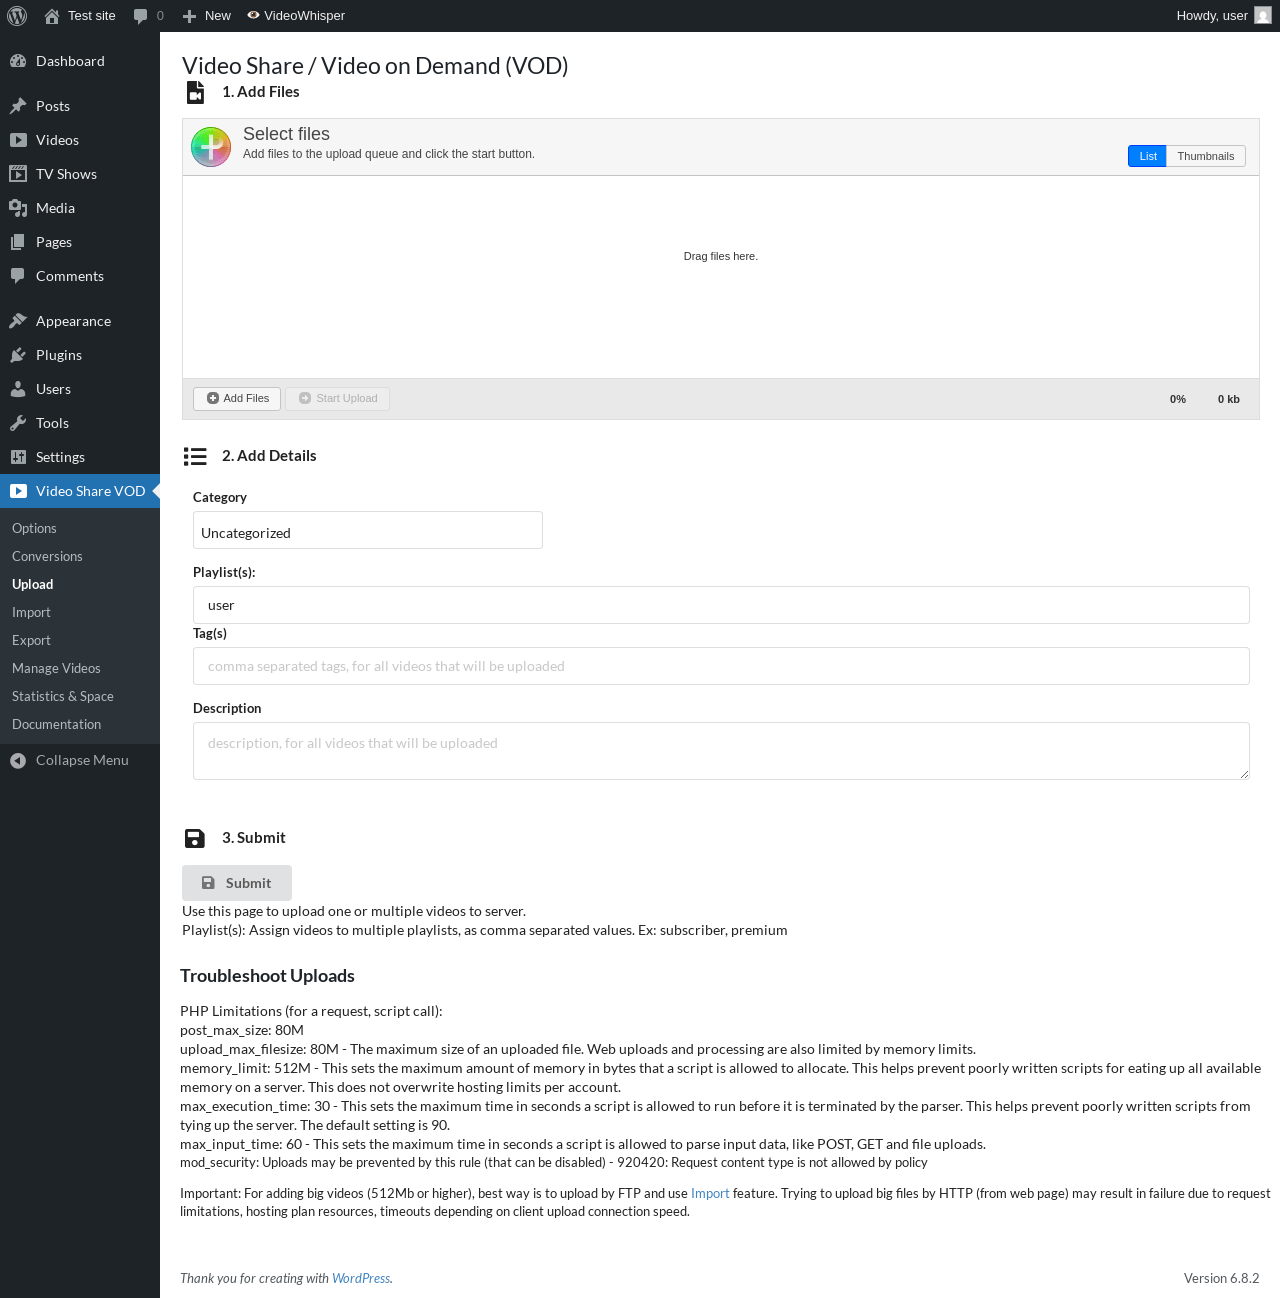Open the Manage Videos submenu item

click(x=56, y=668)
